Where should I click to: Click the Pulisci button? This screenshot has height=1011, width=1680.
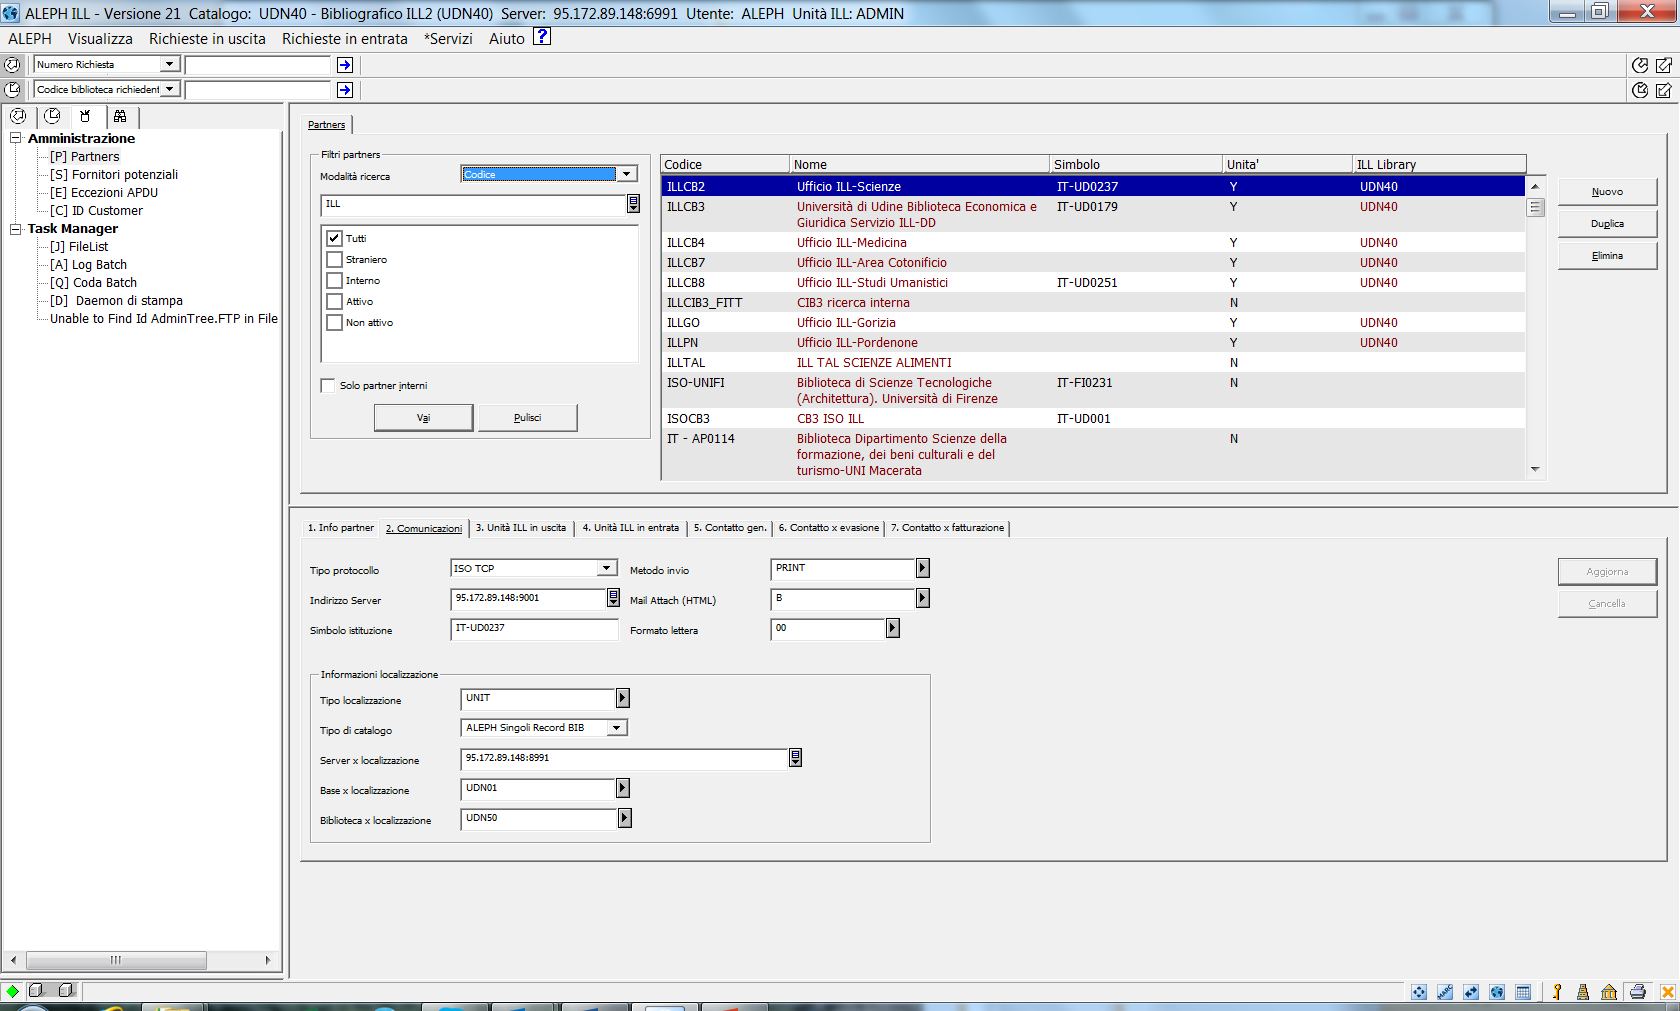pyautogui.click(x=528, y=418)
